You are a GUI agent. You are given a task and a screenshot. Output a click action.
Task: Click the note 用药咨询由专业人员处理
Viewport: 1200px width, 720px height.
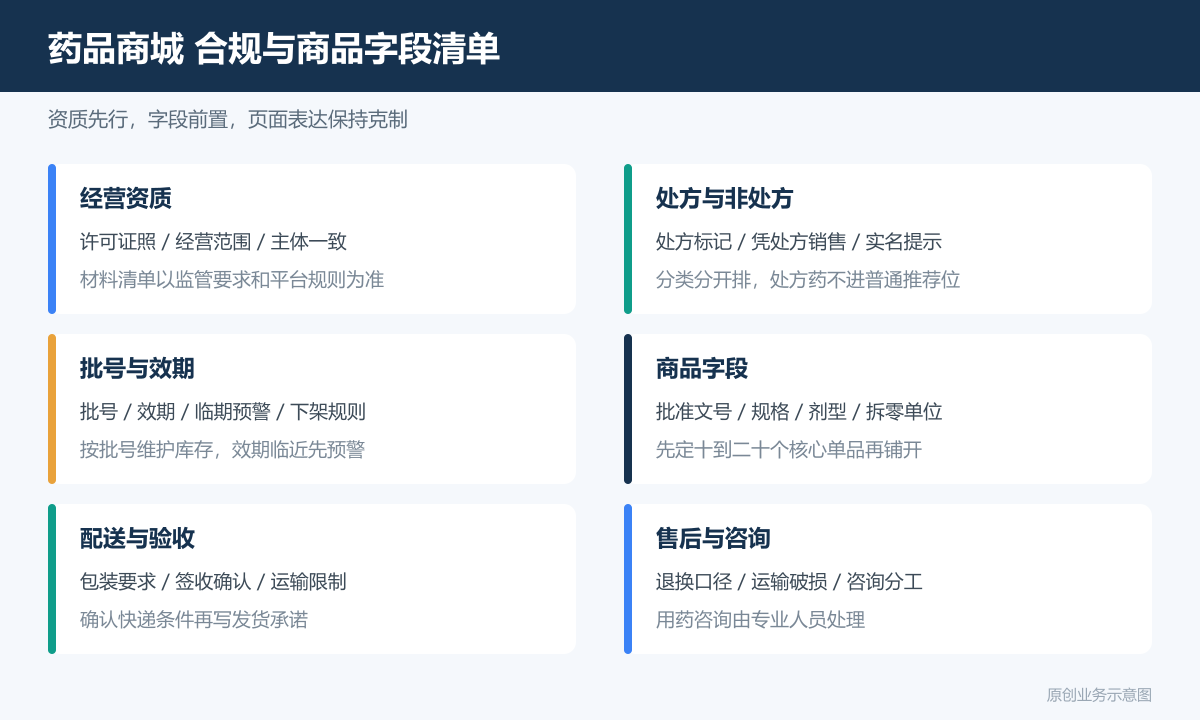point(760,619)
